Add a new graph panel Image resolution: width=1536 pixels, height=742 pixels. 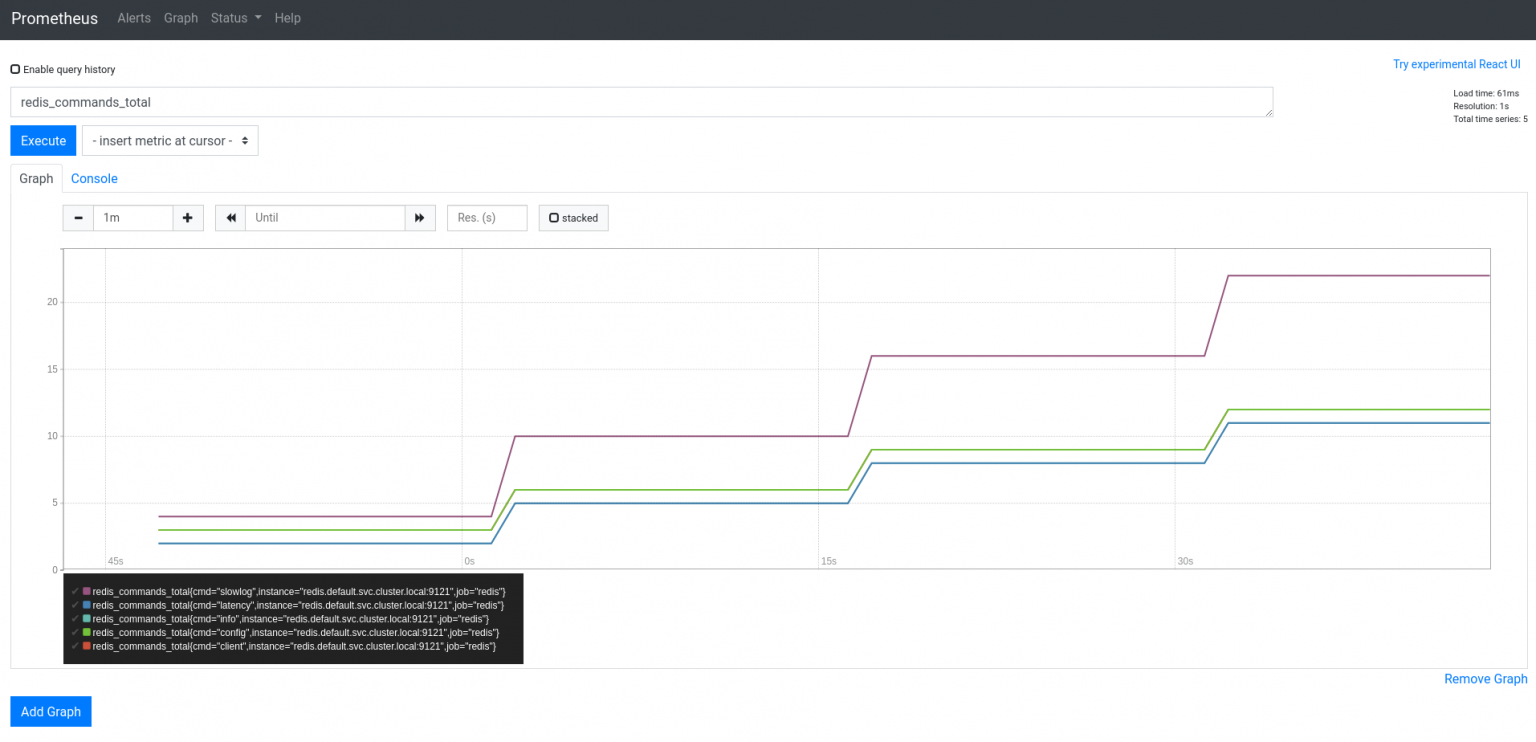pyautogui.click(x=50, y=711)
